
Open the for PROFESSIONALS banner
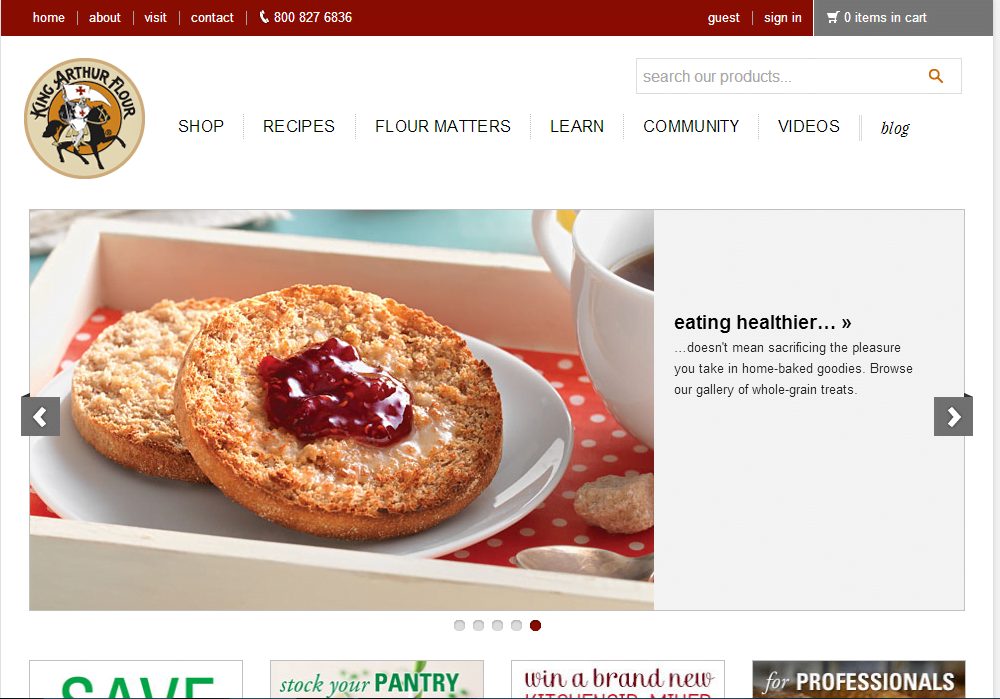click(858, 679)
